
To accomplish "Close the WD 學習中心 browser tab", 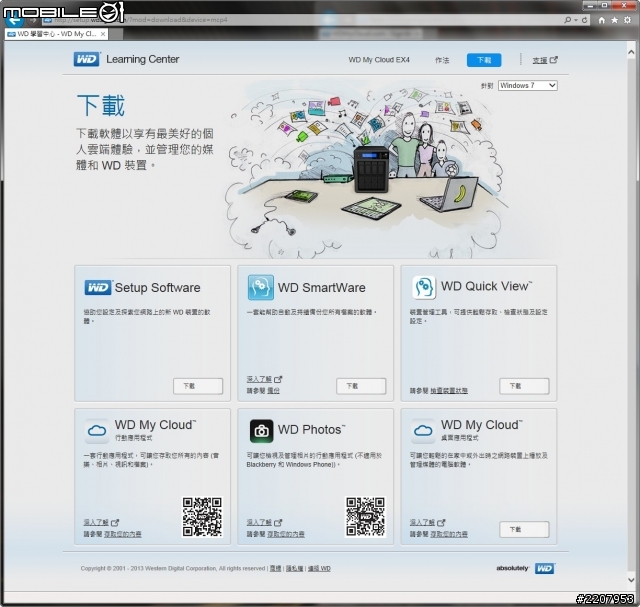I will (x=103, y=34).
